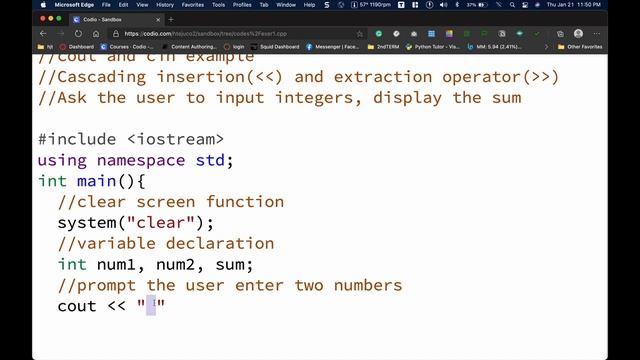Open the Profiles menu
640x360 pixels.
pos(242,5)
